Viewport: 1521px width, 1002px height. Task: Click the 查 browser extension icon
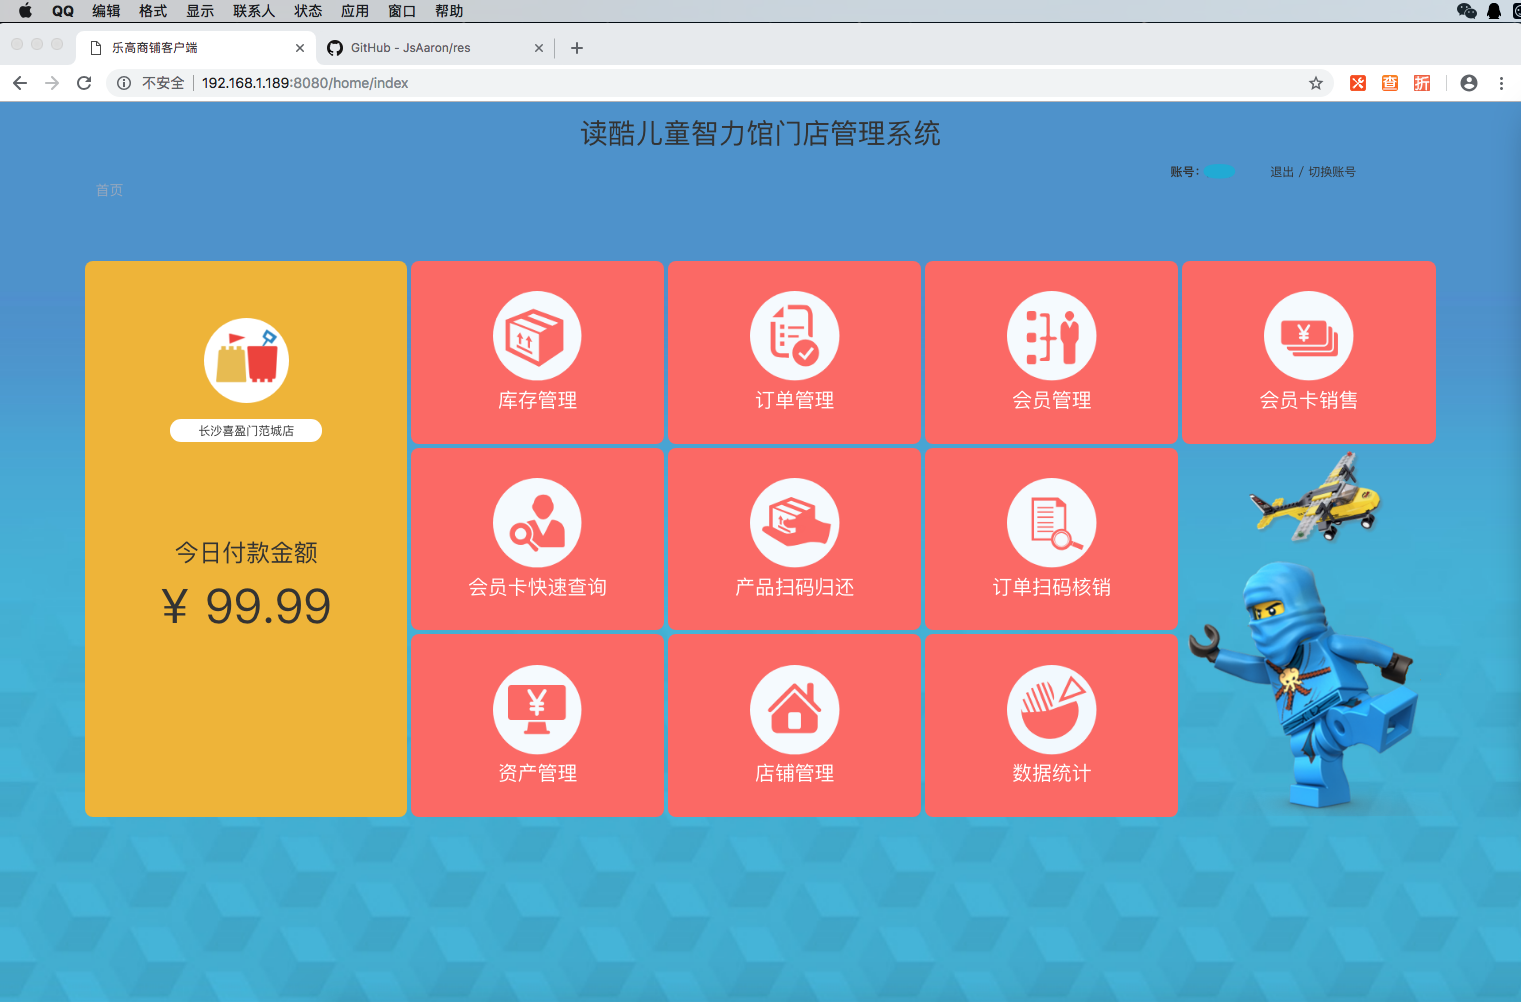coord(1390,83)
